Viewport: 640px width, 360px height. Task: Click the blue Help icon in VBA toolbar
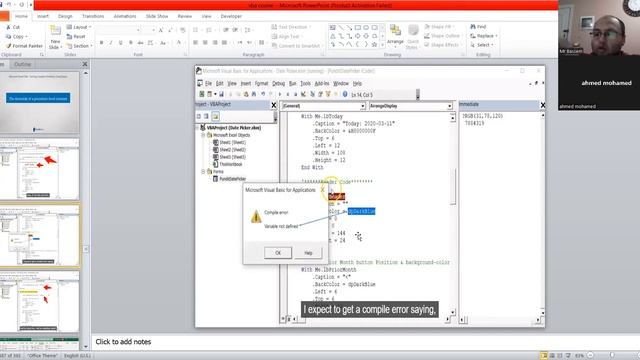[x=345, y=94]
